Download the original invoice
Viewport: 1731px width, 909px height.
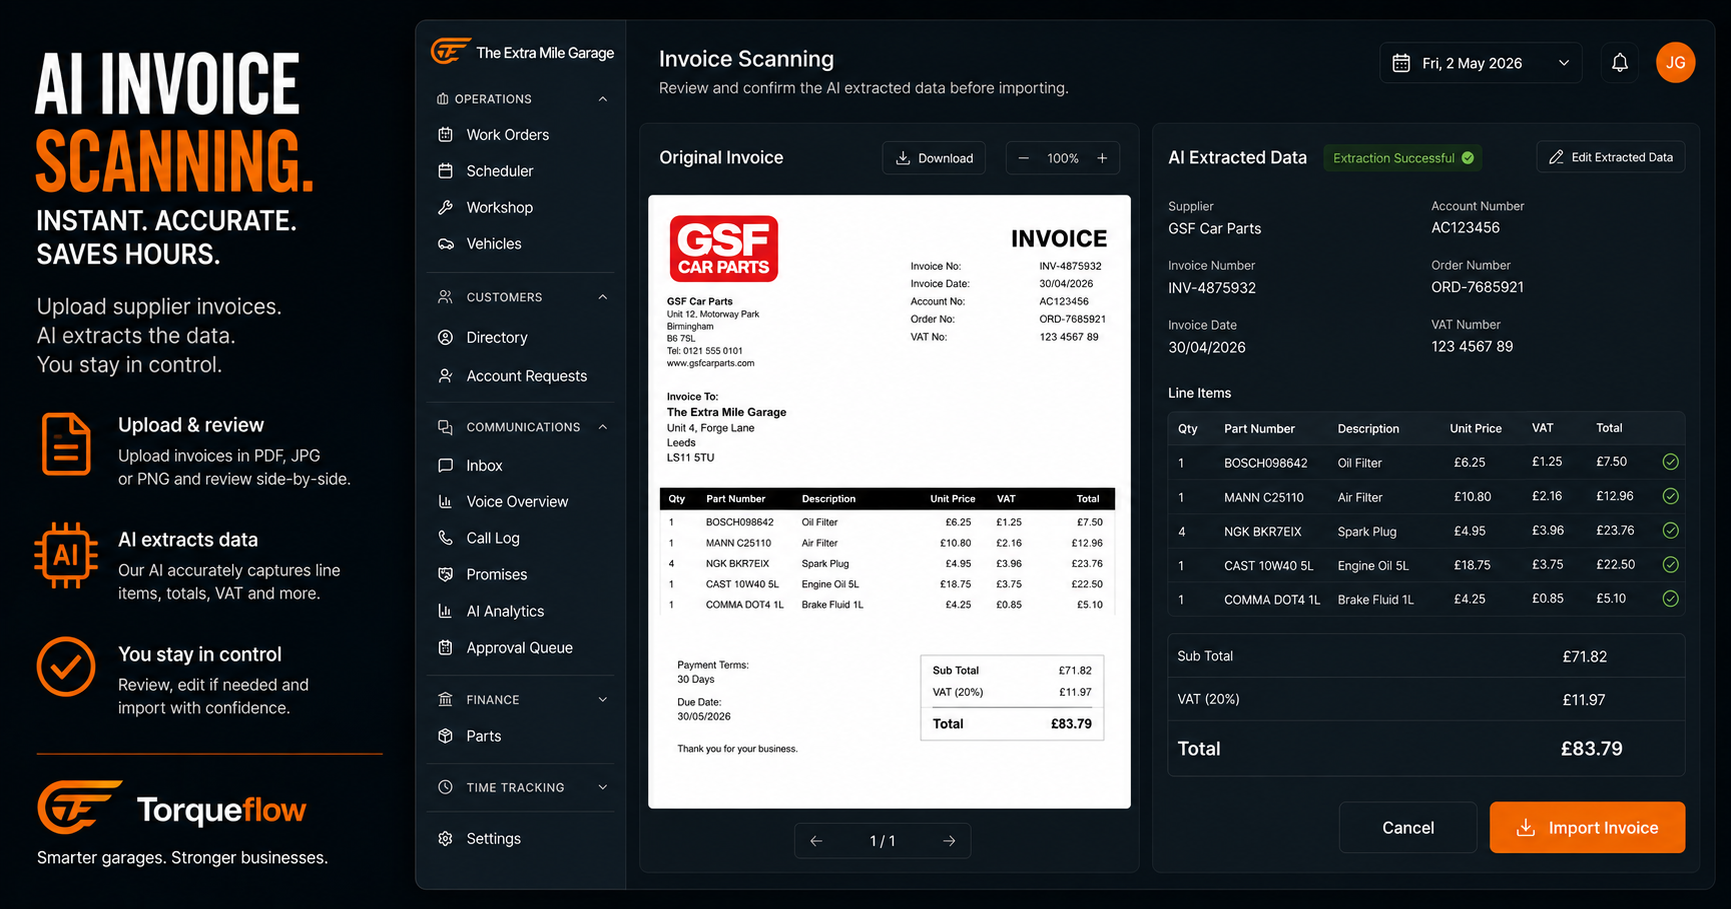tap(934, 158)
